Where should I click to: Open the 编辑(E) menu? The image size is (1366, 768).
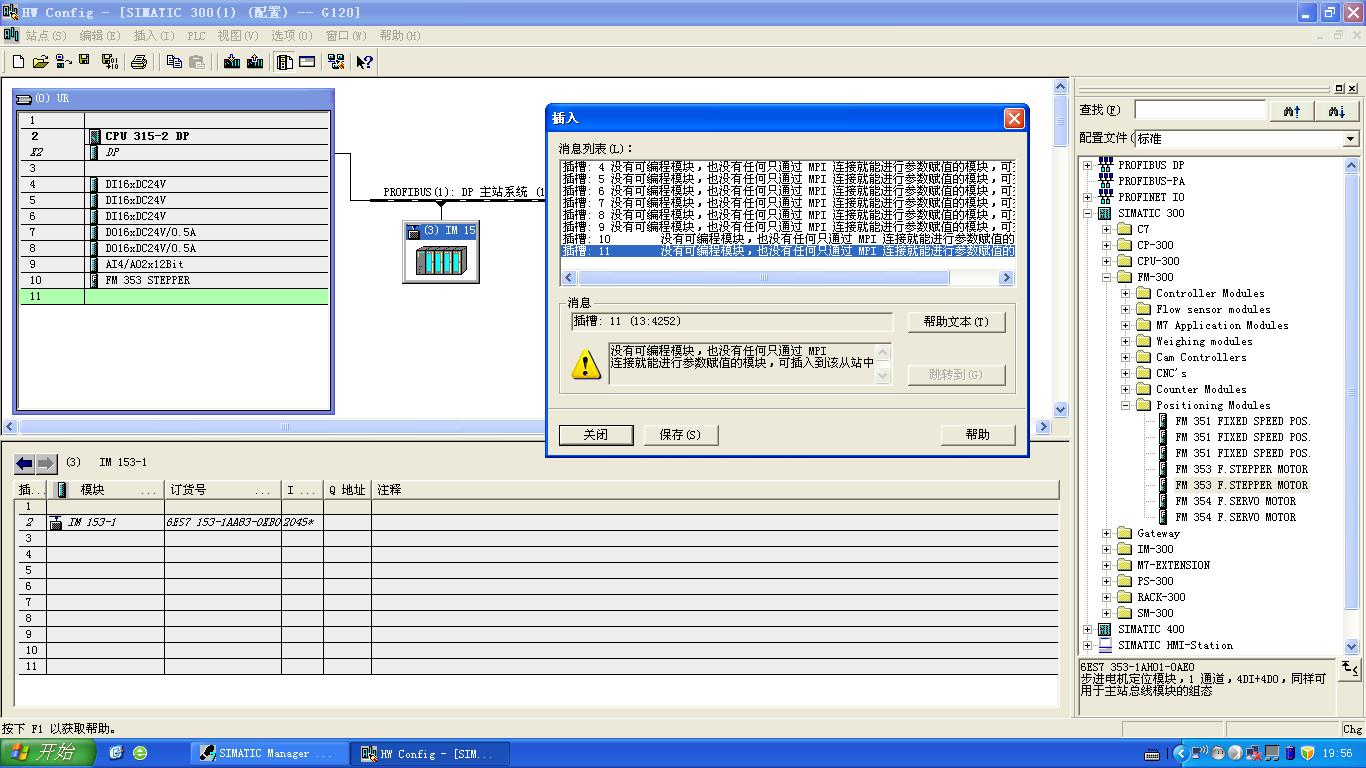point(100,36)
